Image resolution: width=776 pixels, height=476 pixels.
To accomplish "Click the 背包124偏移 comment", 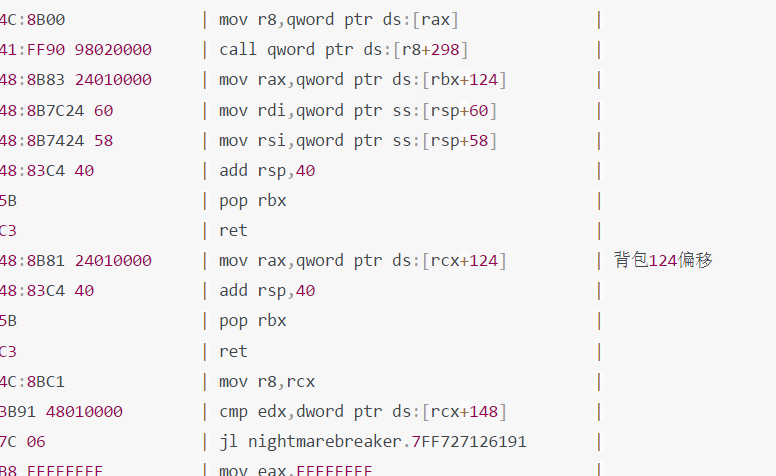I will pos(663,261).
